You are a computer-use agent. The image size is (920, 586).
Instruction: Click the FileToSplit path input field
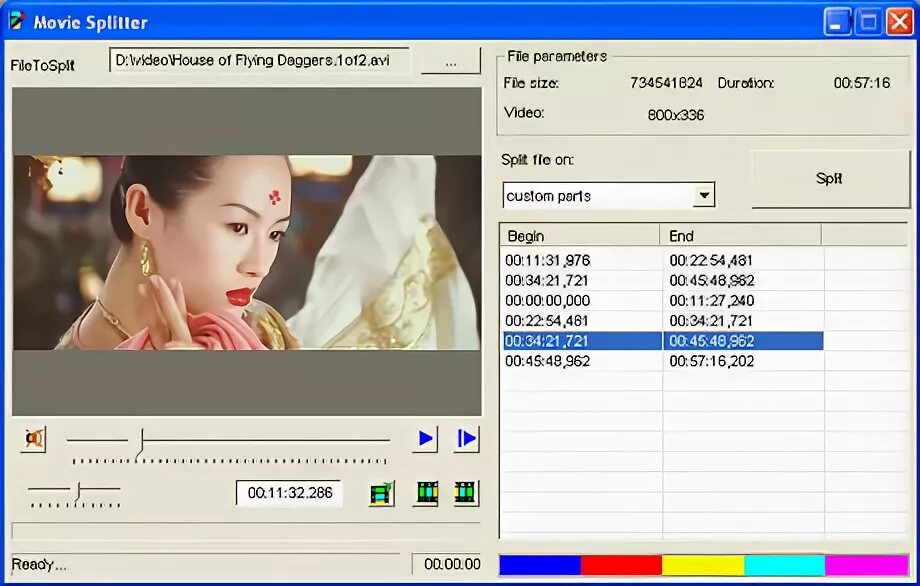(260, 60)
